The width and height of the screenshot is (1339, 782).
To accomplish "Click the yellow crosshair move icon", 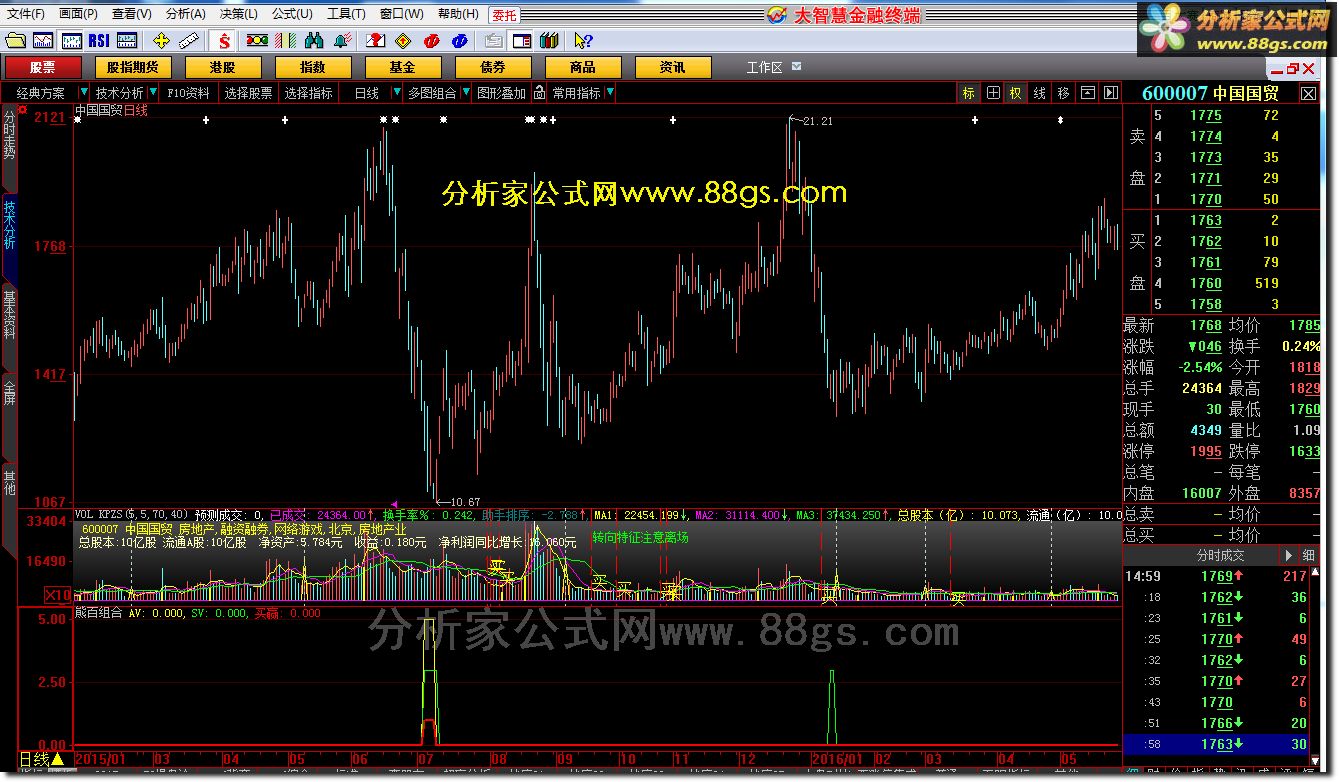I will point(161,41).
